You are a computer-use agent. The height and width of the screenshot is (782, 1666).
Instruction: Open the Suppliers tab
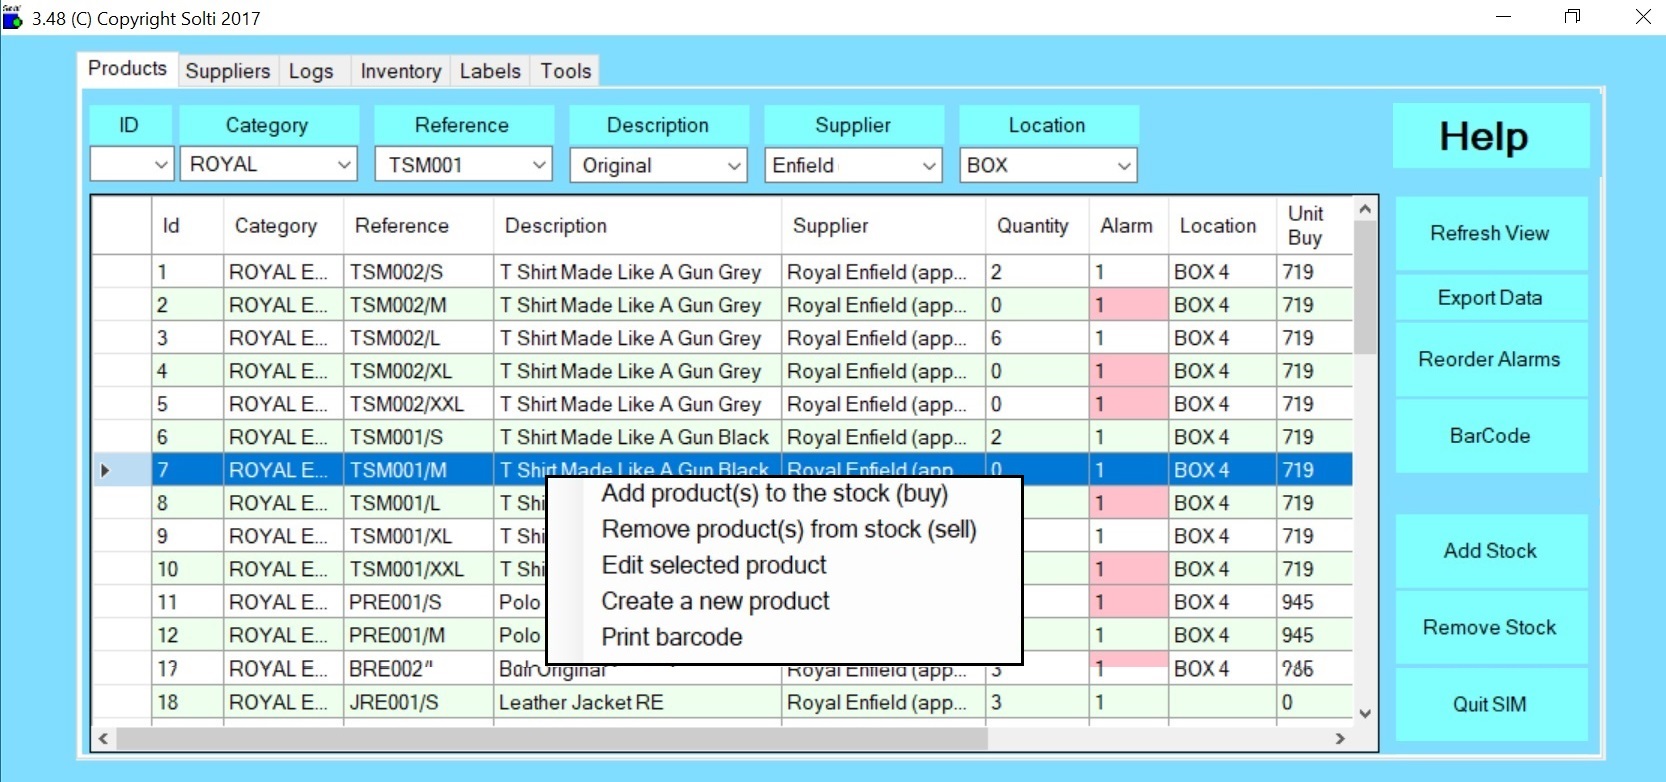coord(228,71)
